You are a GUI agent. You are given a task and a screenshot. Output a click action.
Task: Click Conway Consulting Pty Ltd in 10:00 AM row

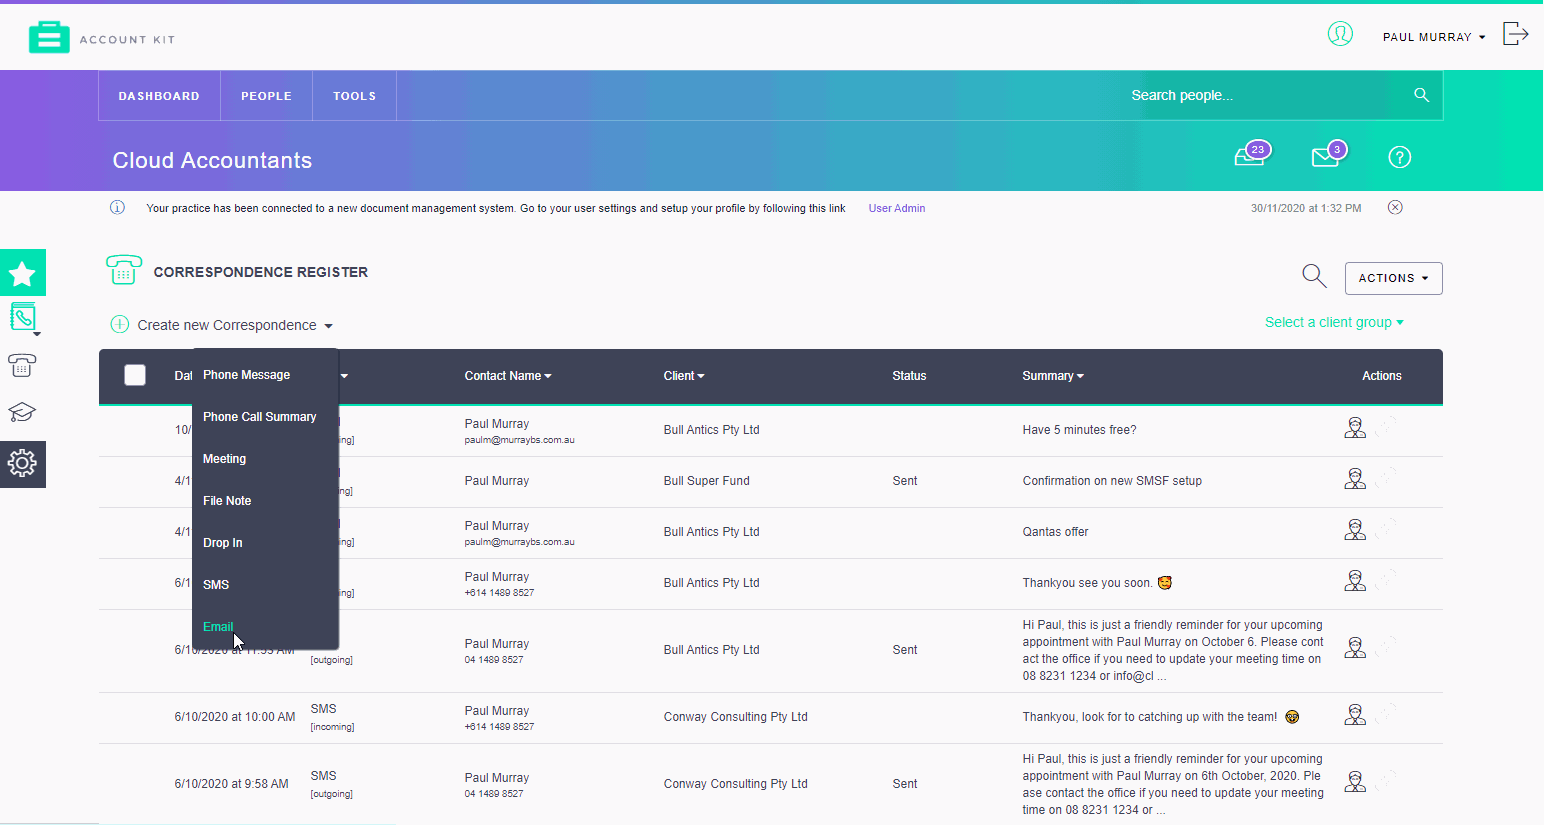coord(735,717)
